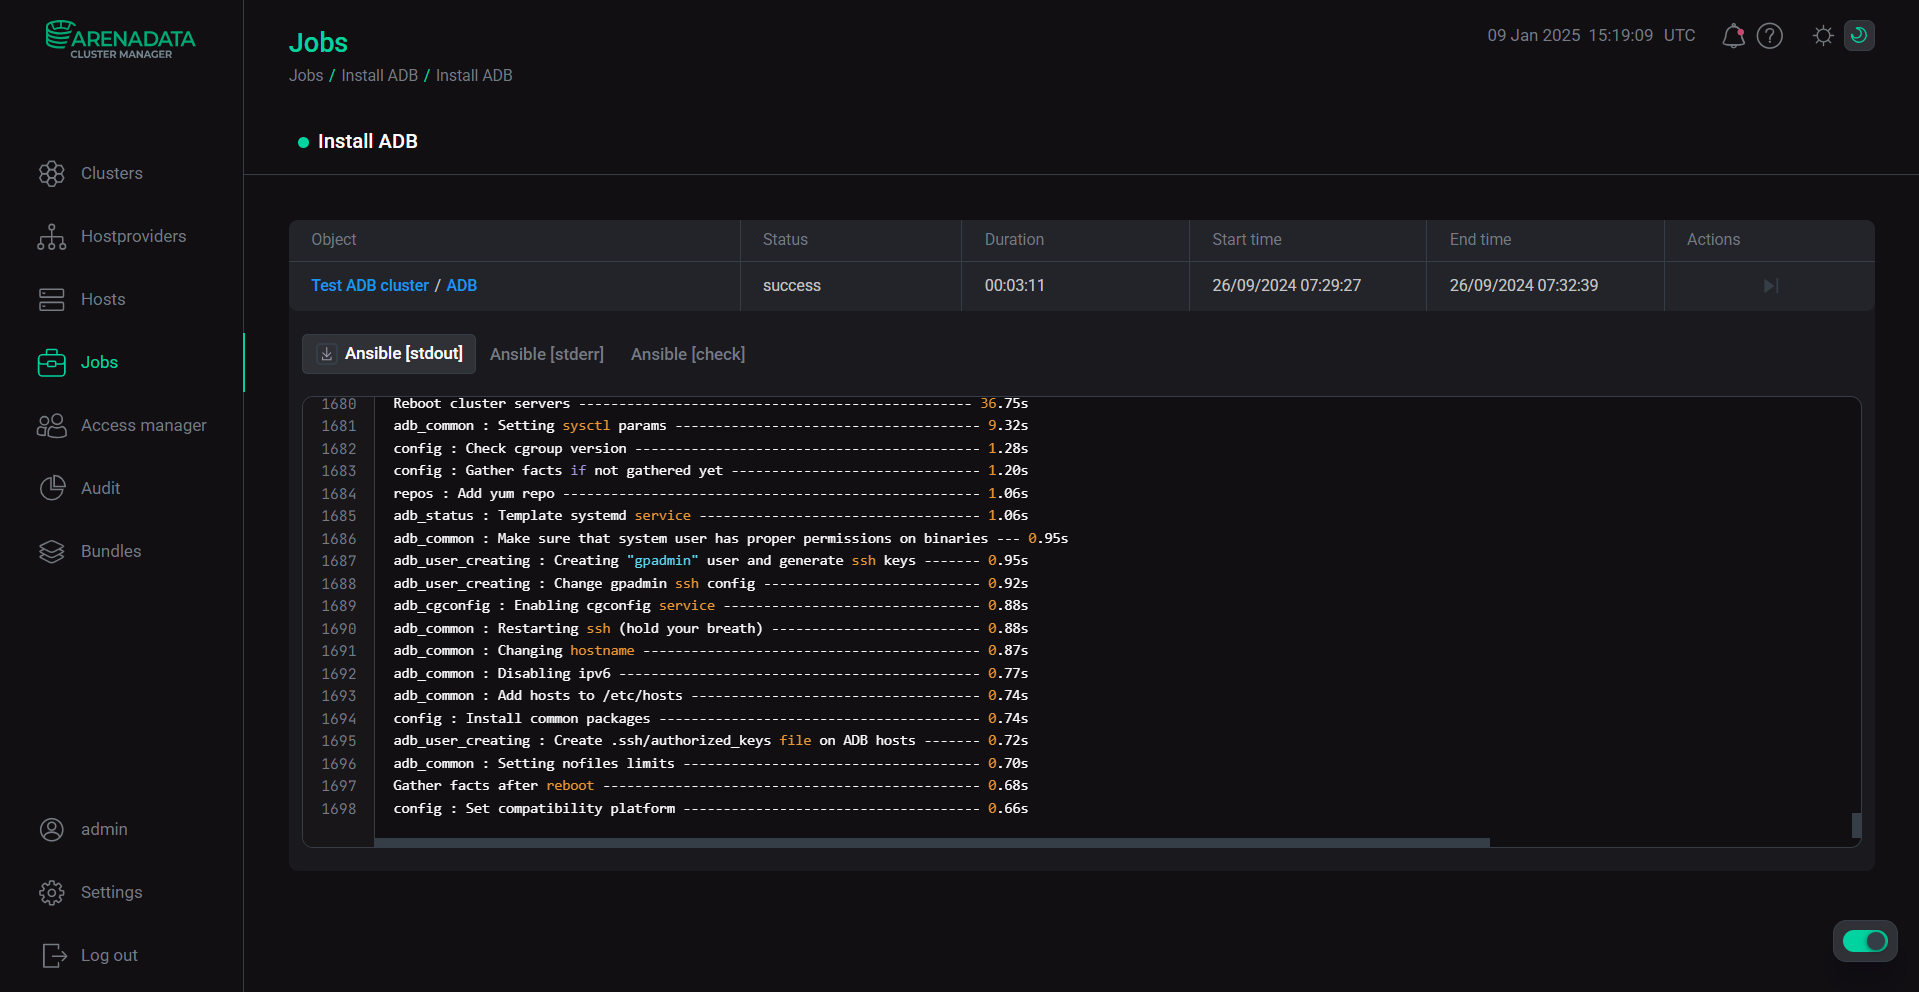Open the Bundles page
1919x992 pixels.
click(x=111, y=551)
